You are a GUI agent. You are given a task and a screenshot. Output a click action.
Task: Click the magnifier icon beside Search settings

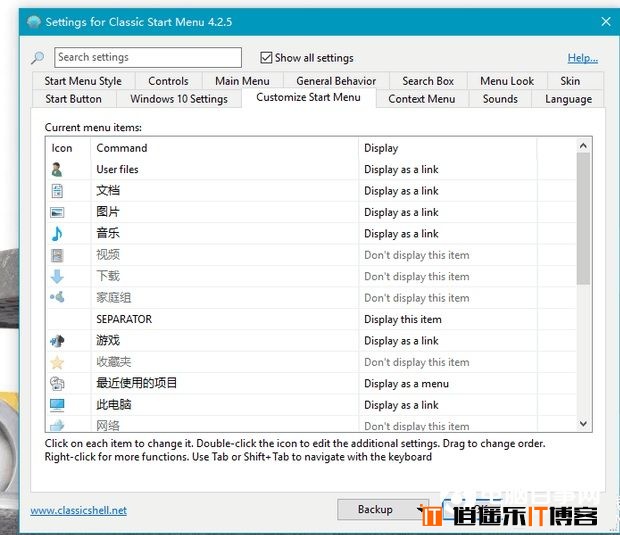pos(38,58)
